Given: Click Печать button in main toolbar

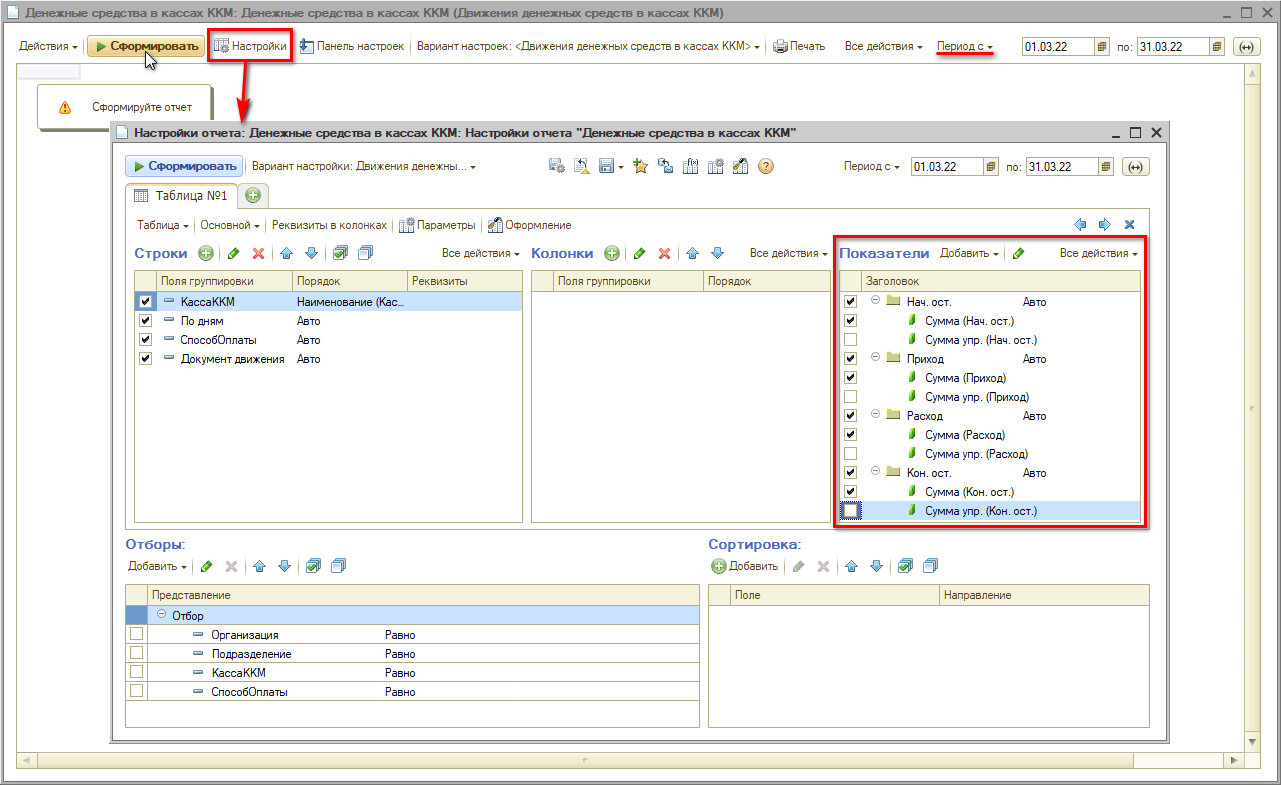Looking at the screenshot, I should point(800,46).
